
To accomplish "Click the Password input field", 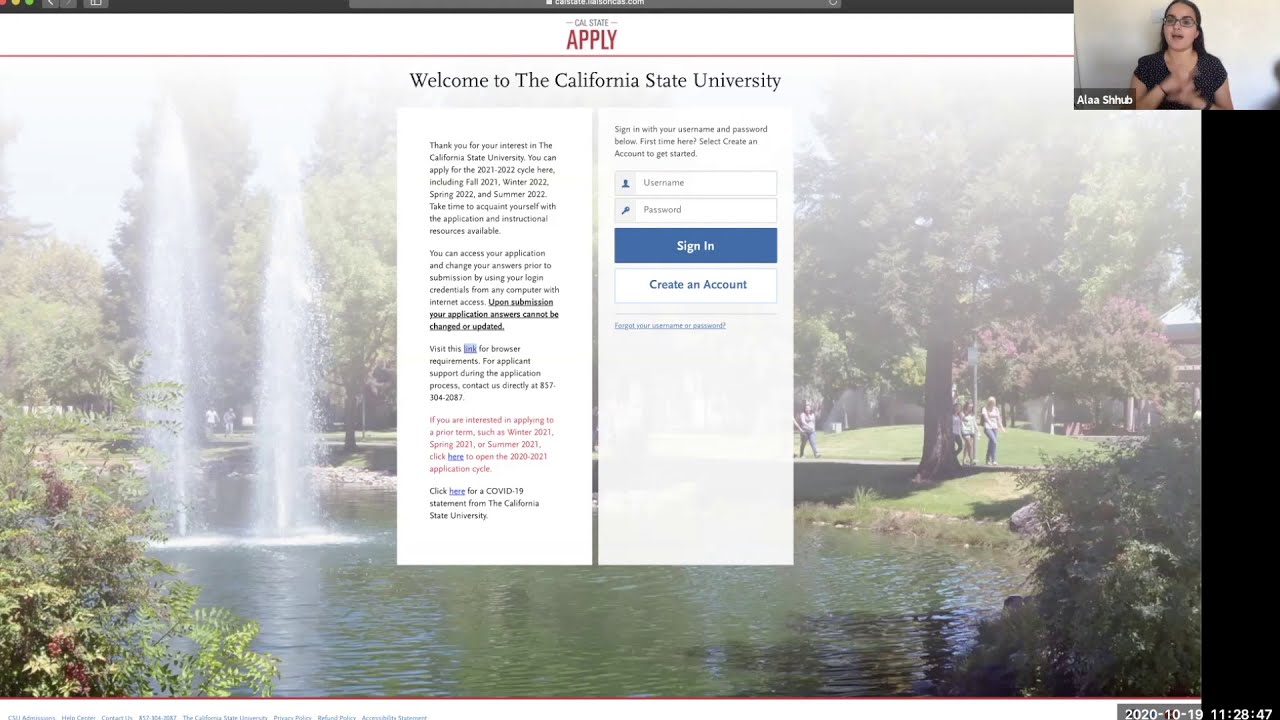I will point(705,210).
